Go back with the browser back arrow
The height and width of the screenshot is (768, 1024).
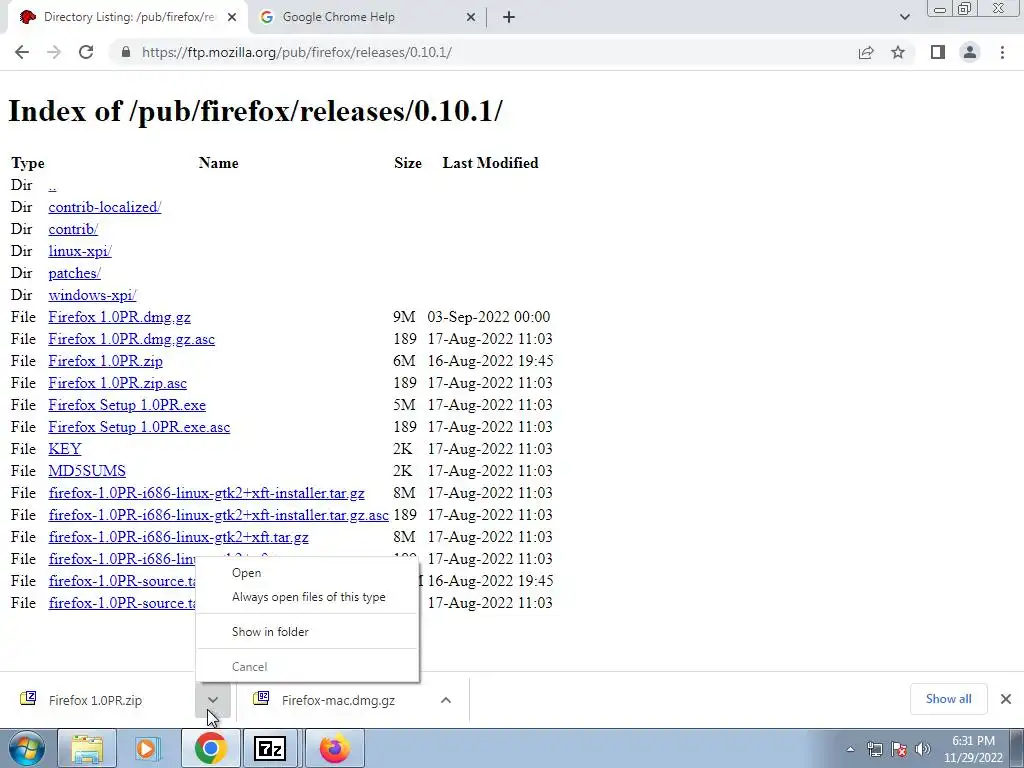pos(22,52)
